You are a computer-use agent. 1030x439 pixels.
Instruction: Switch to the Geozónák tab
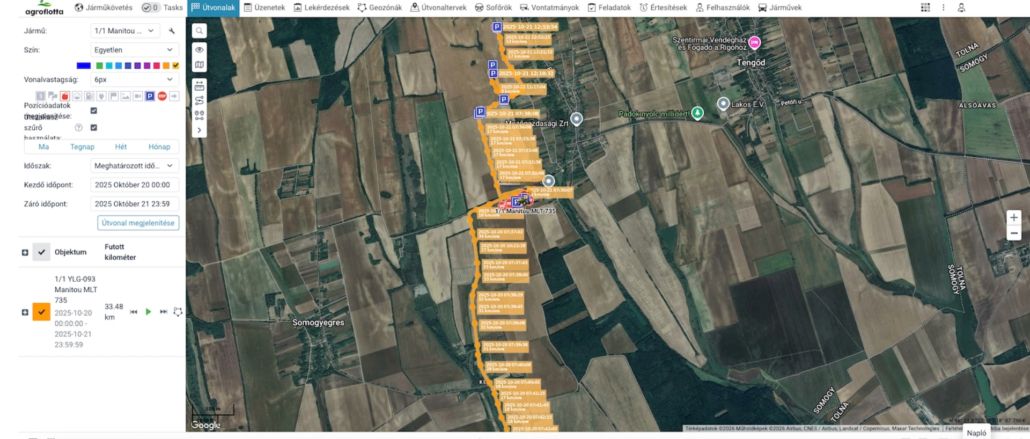point(379,7)
